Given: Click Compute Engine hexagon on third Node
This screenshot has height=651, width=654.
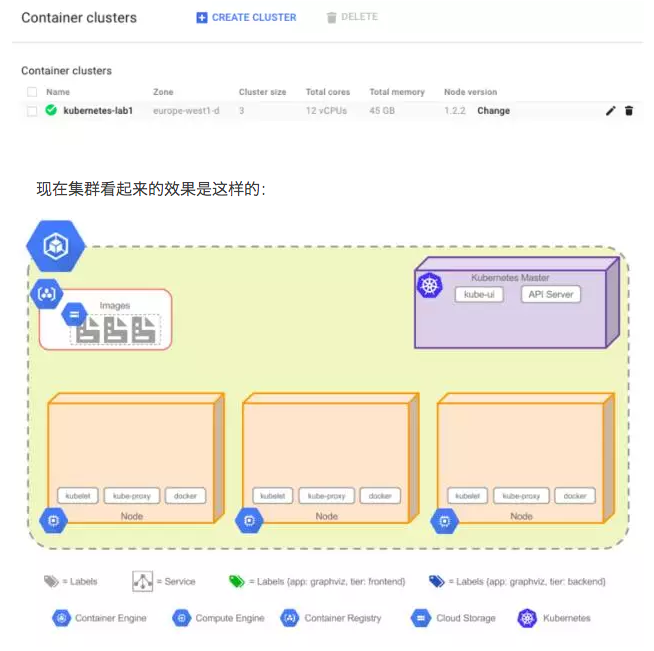Looking at the screenshot, I should pos(445,520).
